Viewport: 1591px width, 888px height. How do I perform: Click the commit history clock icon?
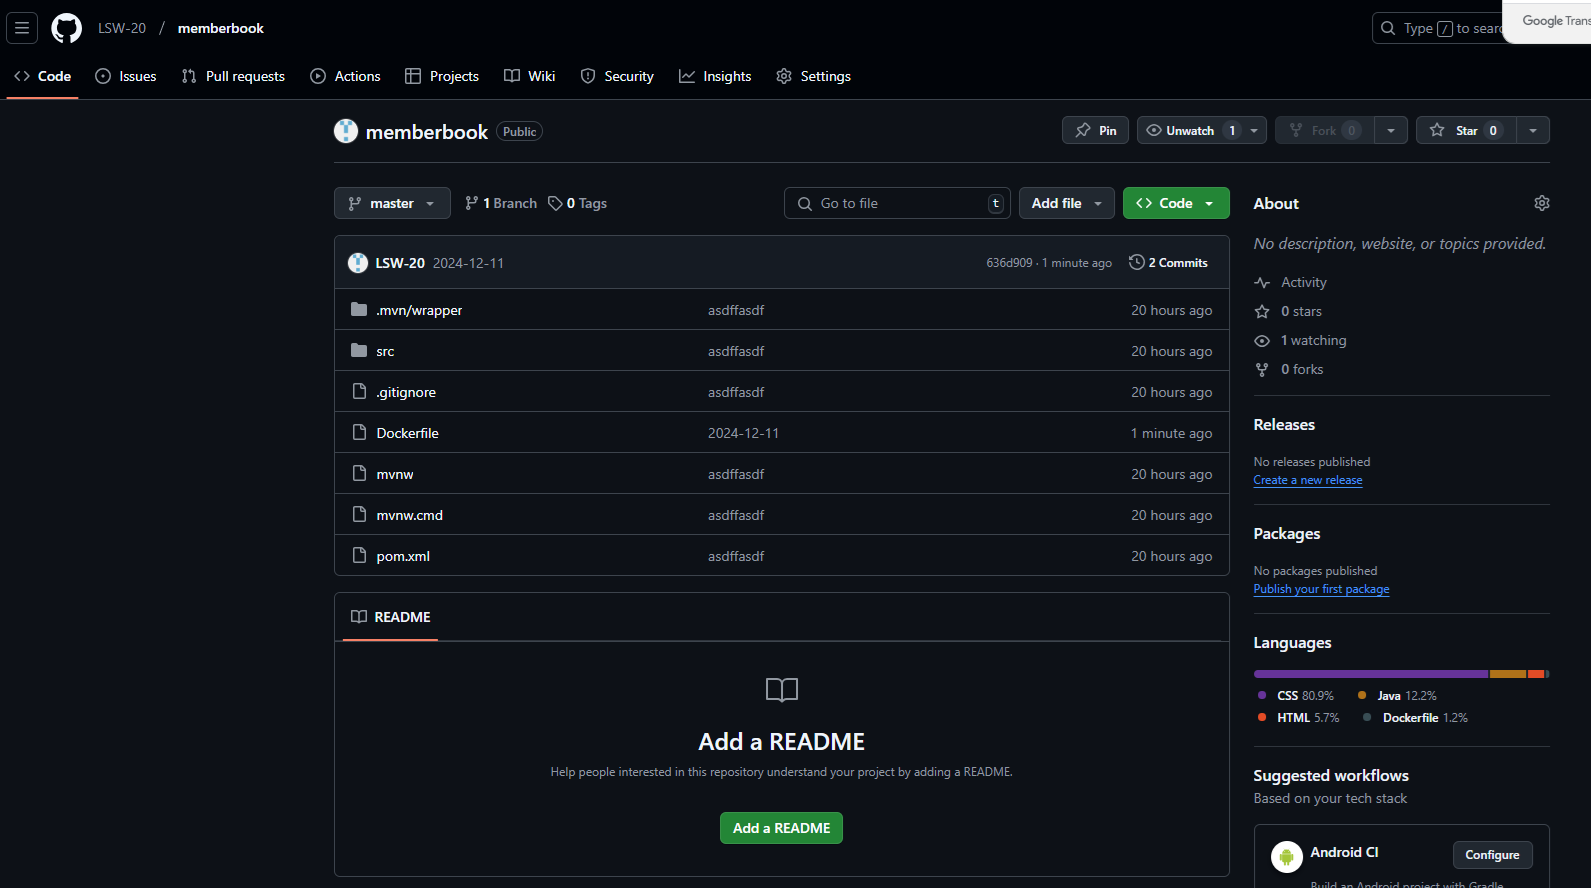click(x=1137, y=262)
